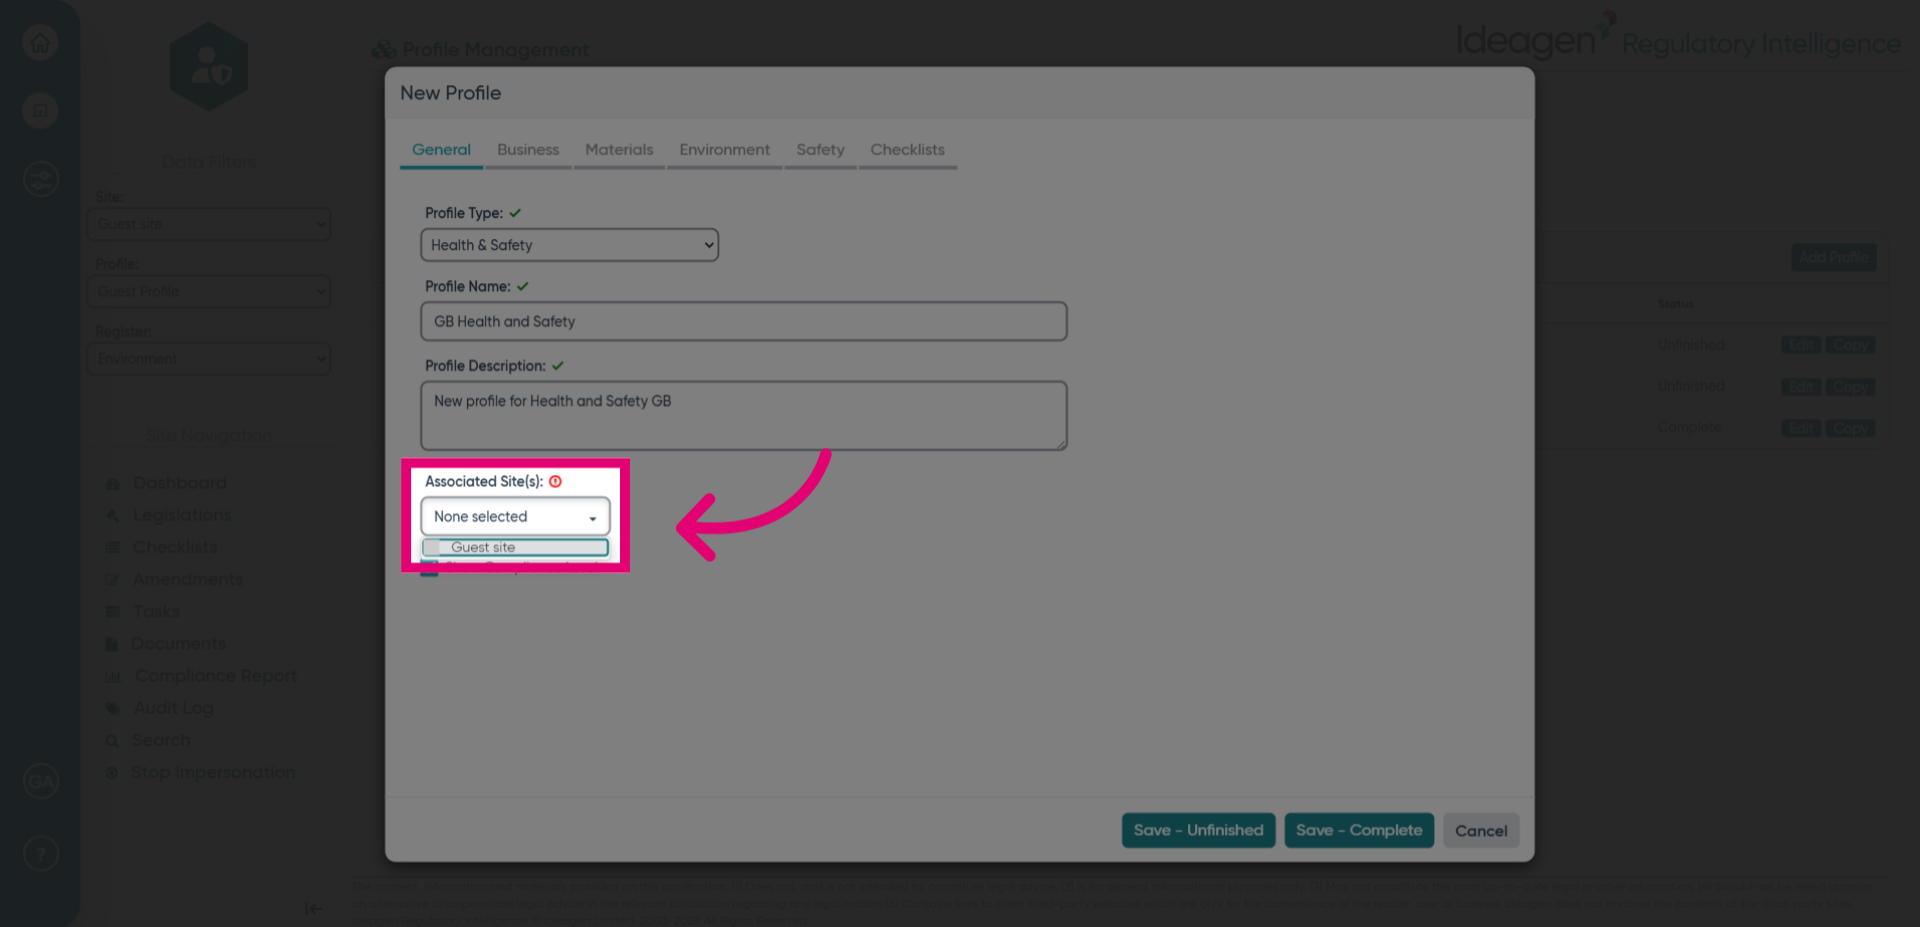Cancel the New Profile dialog
The image size is (1920, 927).
(1481, 830)
